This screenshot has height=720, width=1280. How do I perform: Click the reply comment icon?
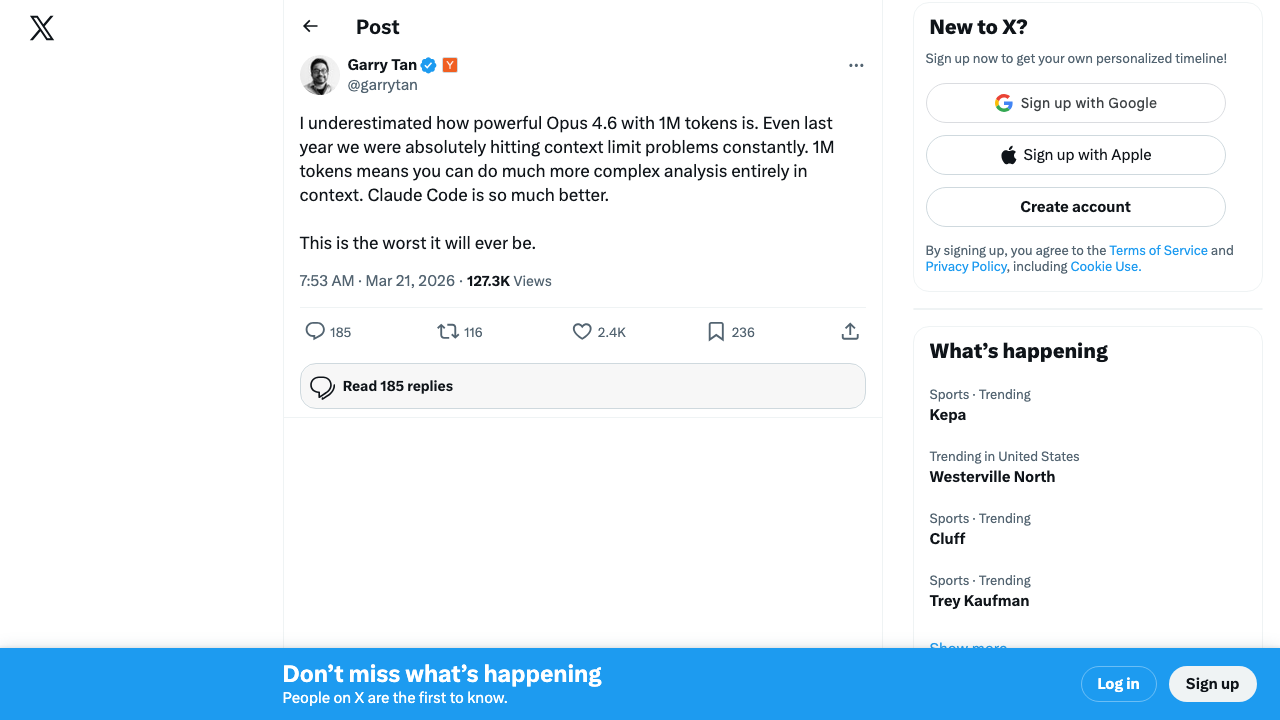click(315, 331)
